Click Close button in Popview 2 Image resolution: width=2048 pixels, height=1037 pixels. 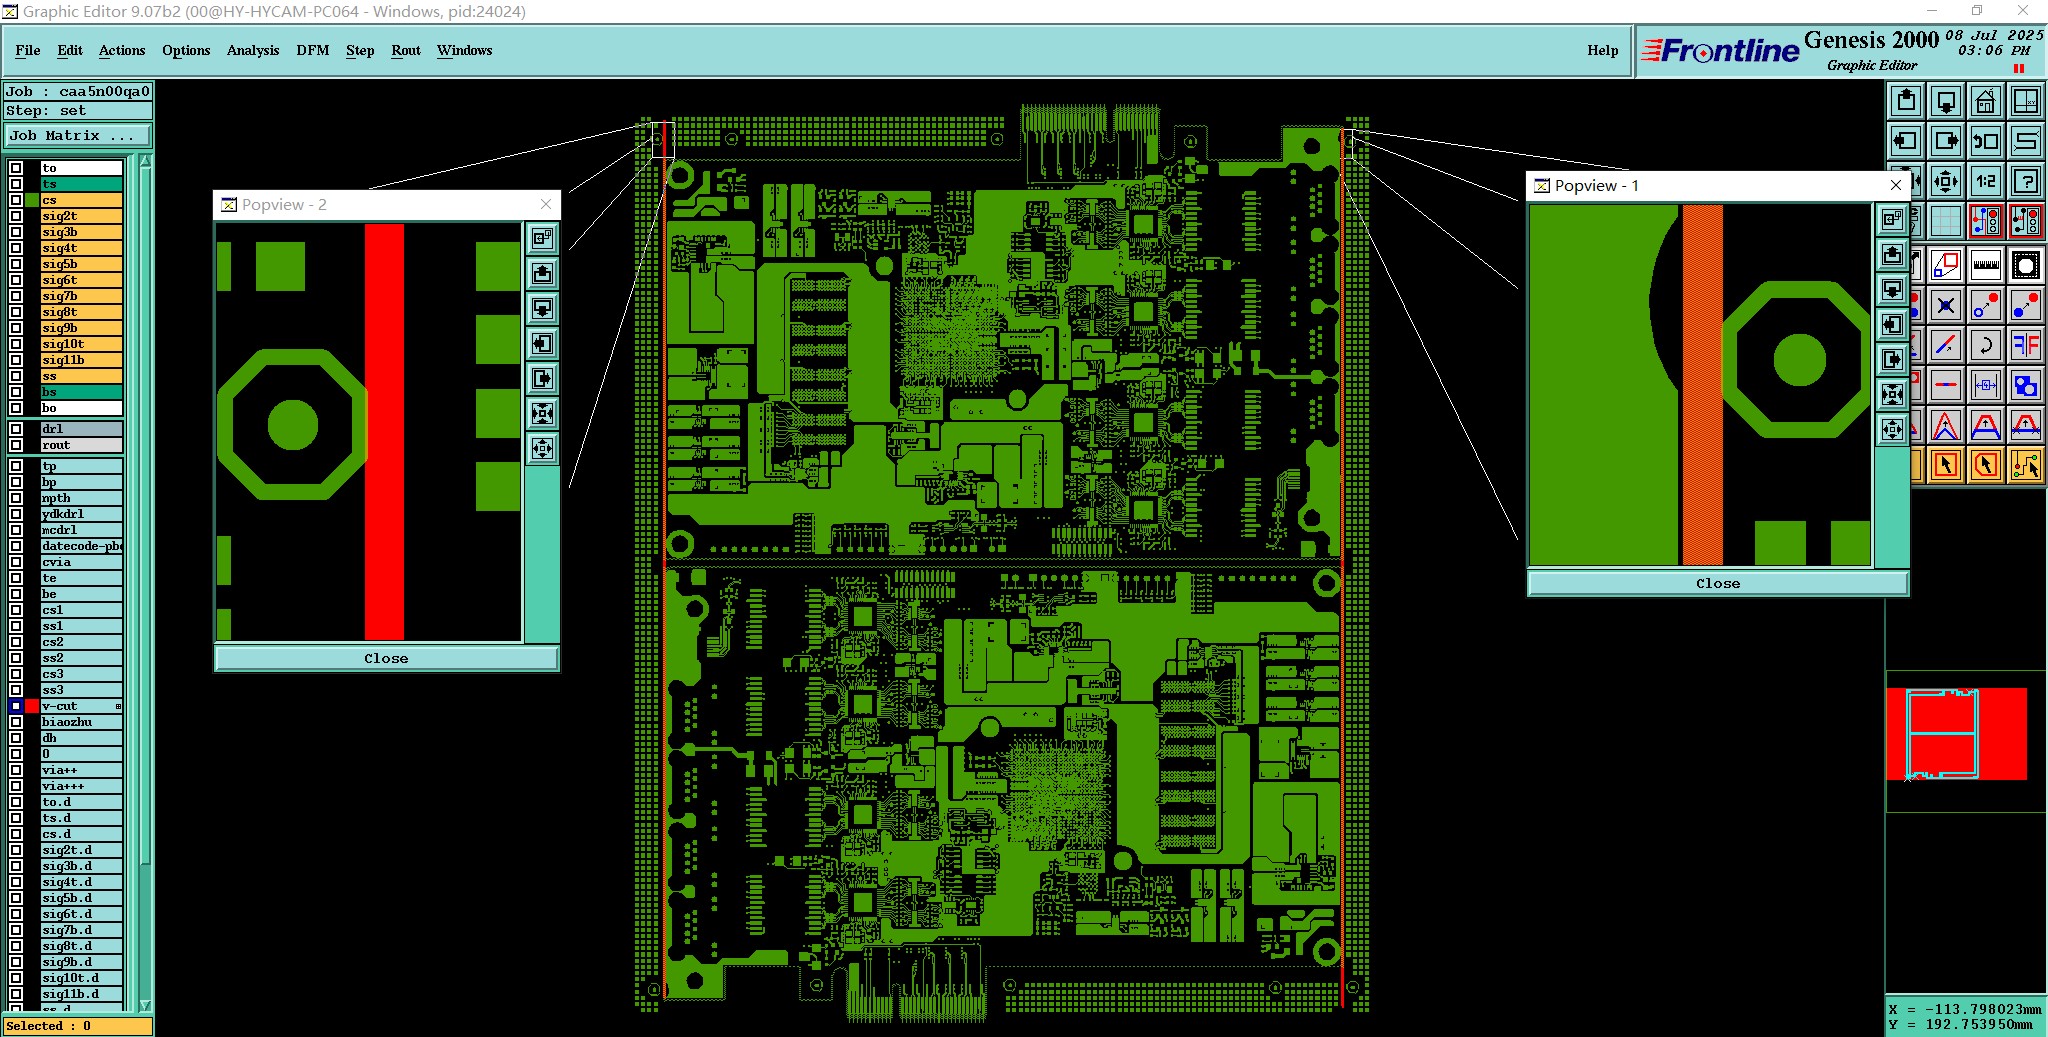386,658
